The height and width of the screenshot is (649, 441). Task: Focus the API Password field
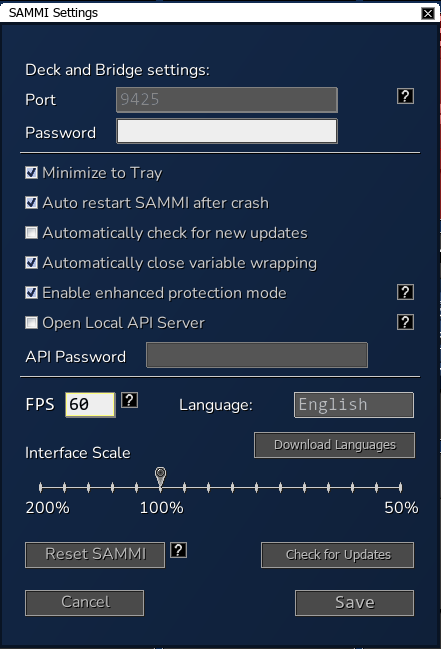pos(257,355)
